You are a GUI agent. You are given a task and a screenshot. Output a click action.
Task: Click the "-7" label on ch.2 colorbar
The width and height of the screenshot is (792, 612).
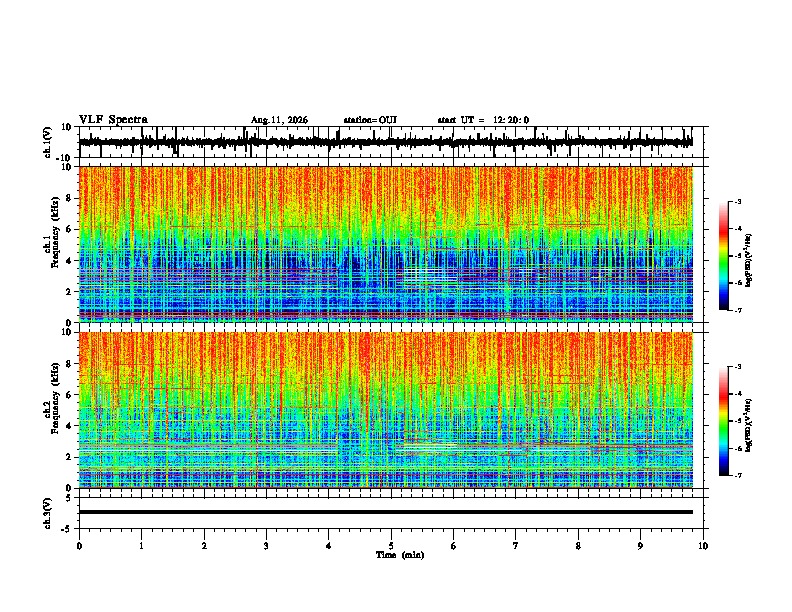pyautogui.click(x=737, y=476)
